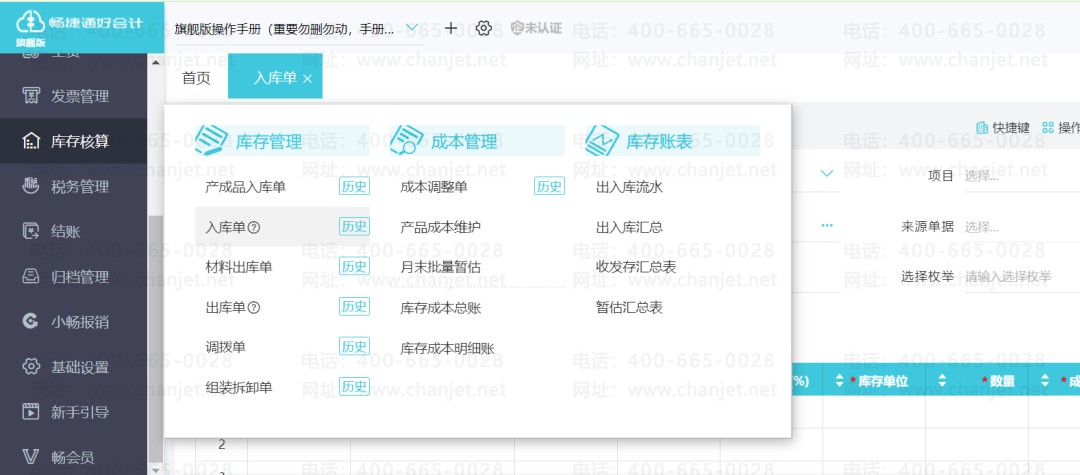Screen dimensions: 1080x475
Task: Click the 发票管理 sidebar icon
Action: (30, 96)
